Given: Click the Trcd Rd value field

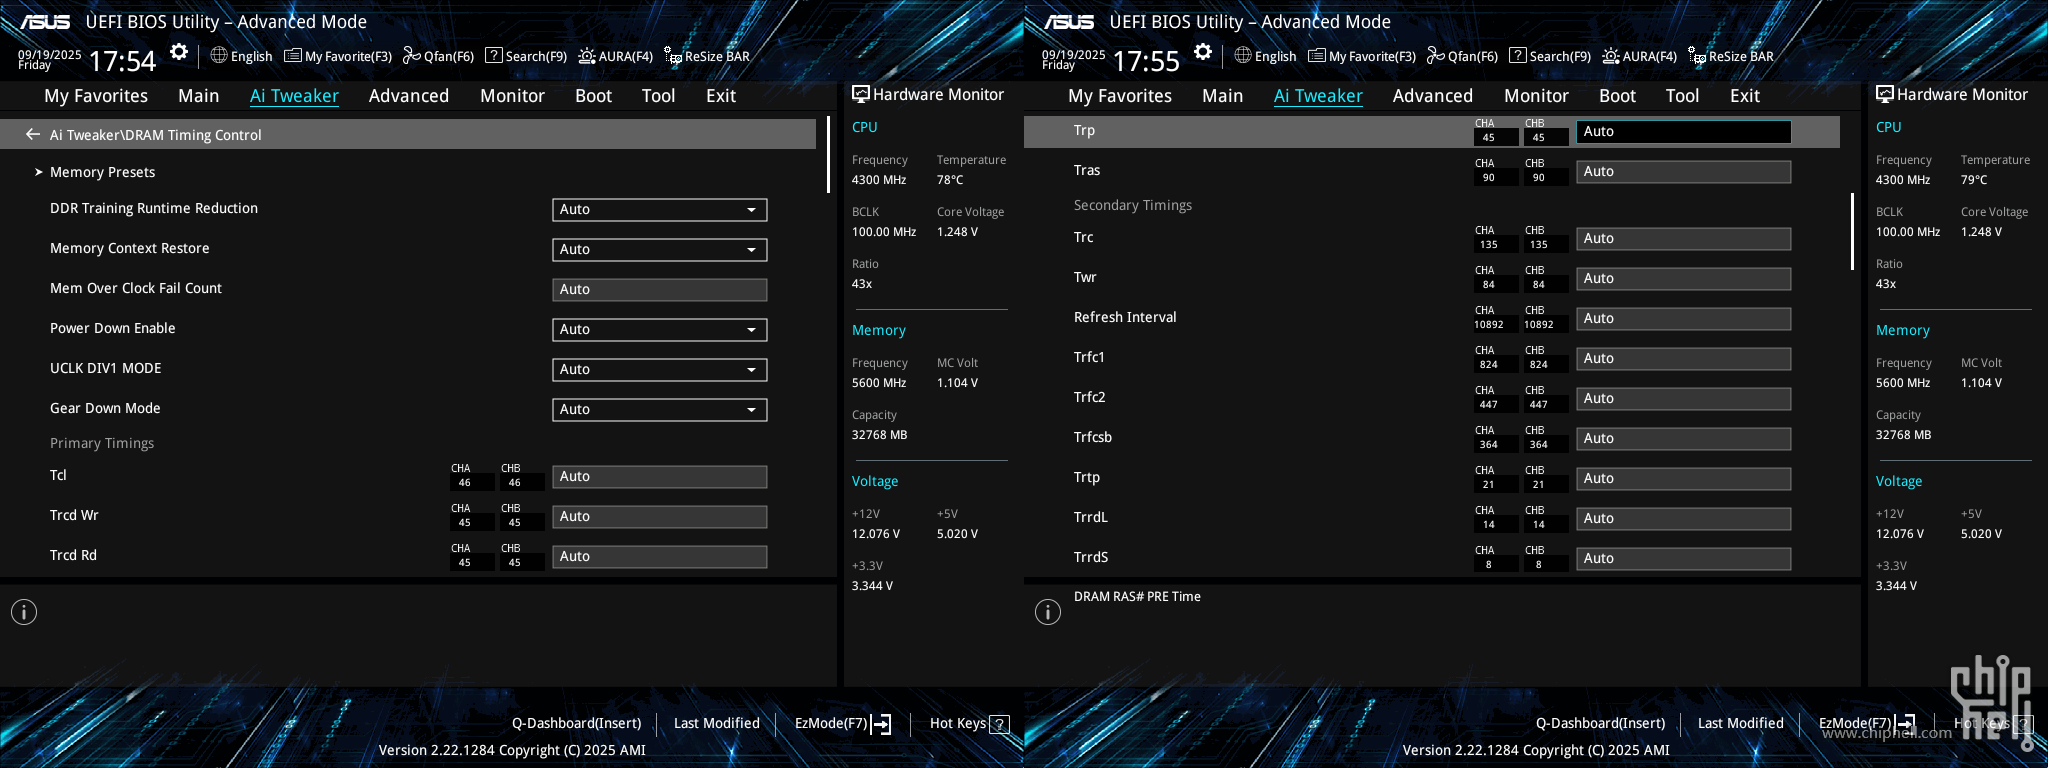Looking at the screenshot, I should pos(660,557).
